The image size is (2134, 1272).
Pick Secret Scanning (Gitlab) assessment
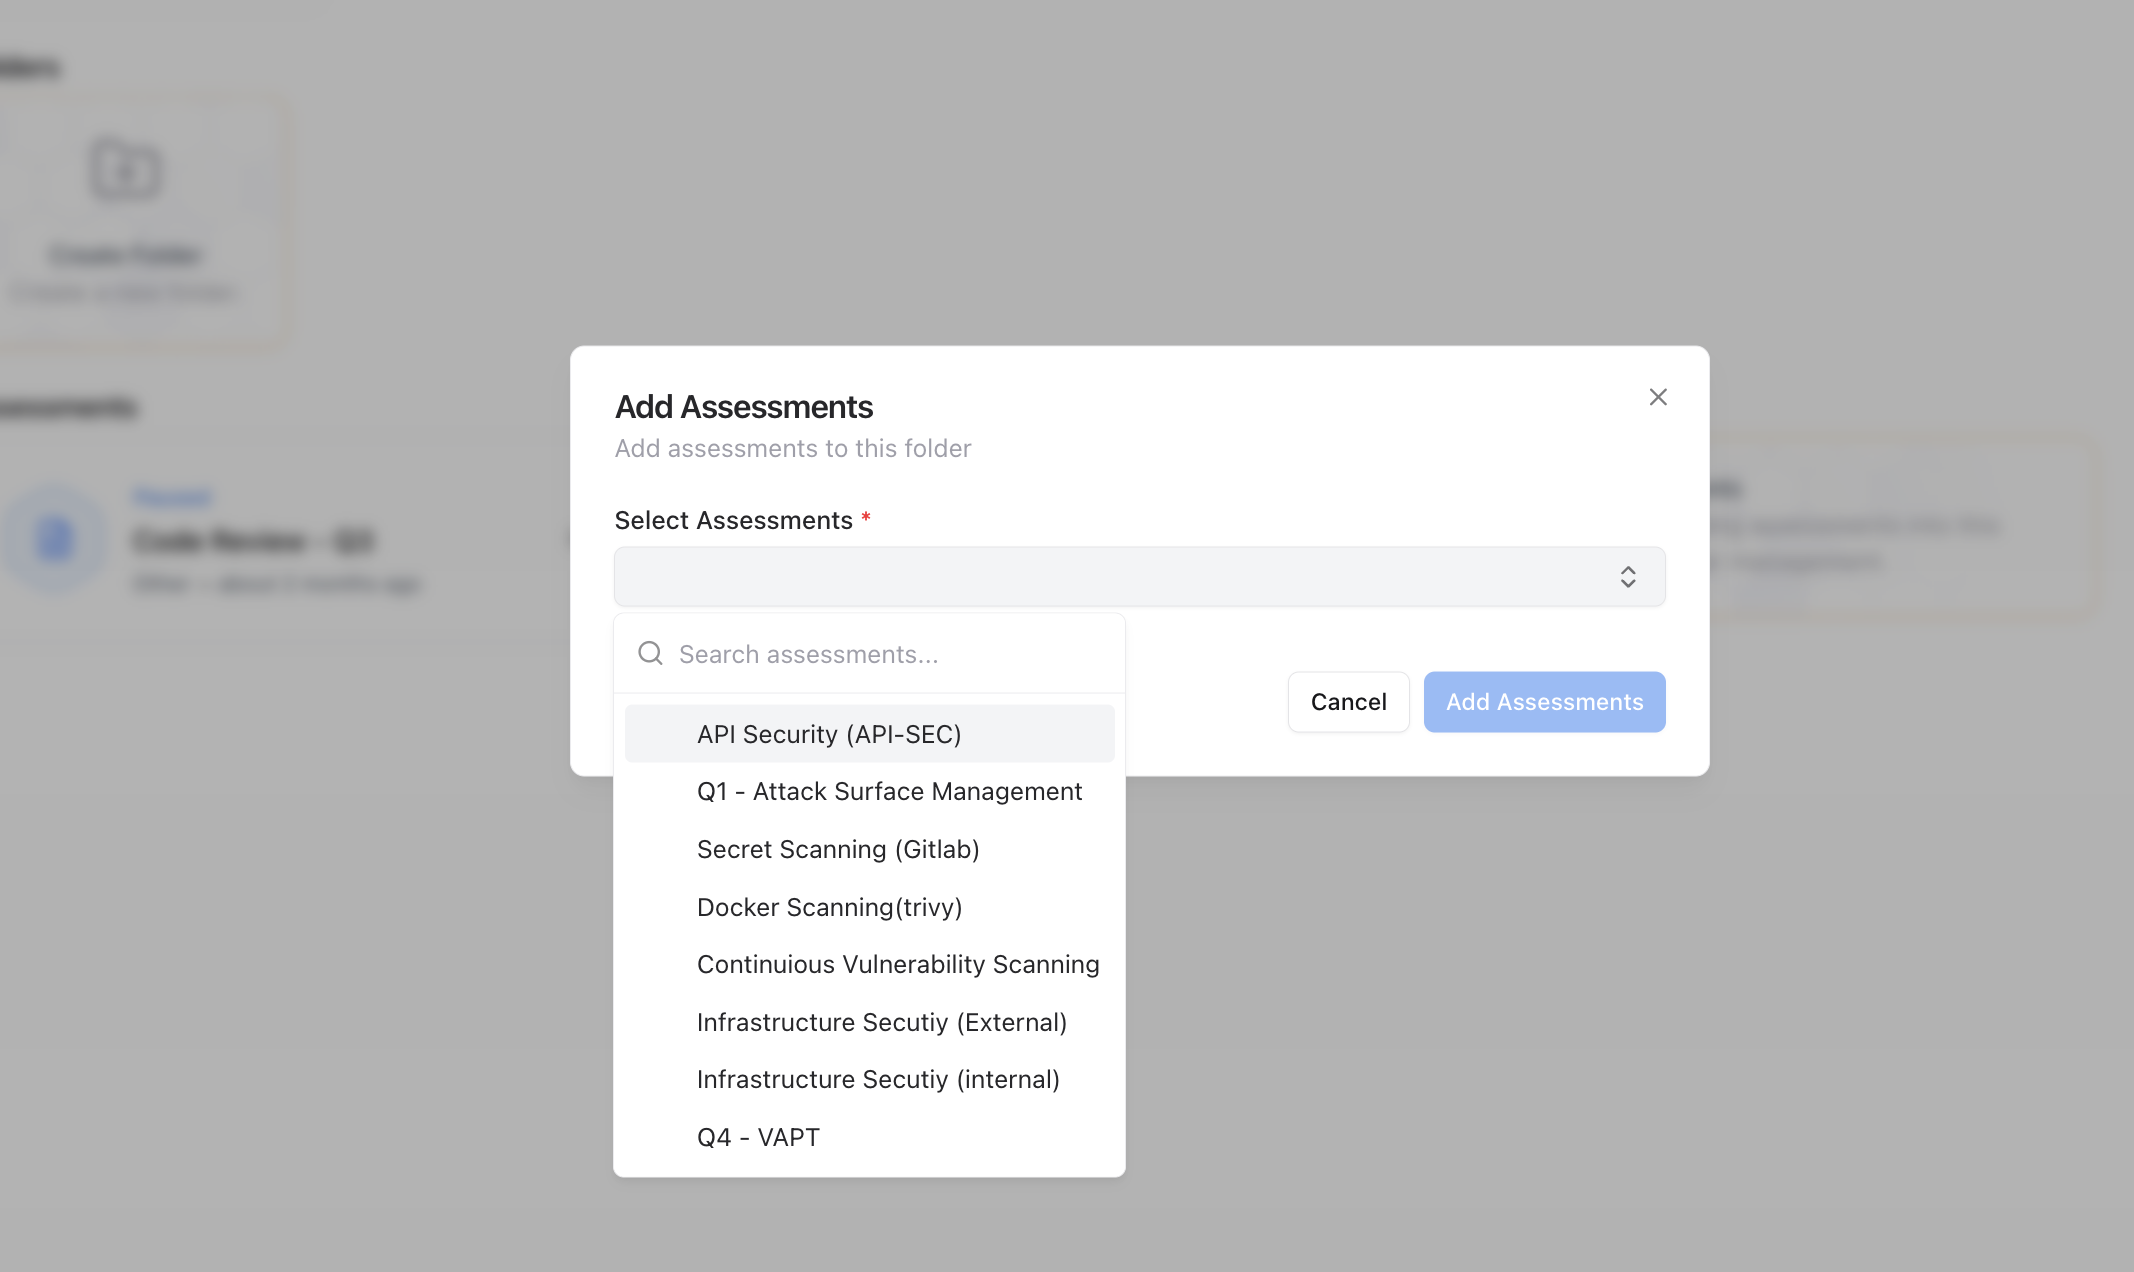[838, 849]
